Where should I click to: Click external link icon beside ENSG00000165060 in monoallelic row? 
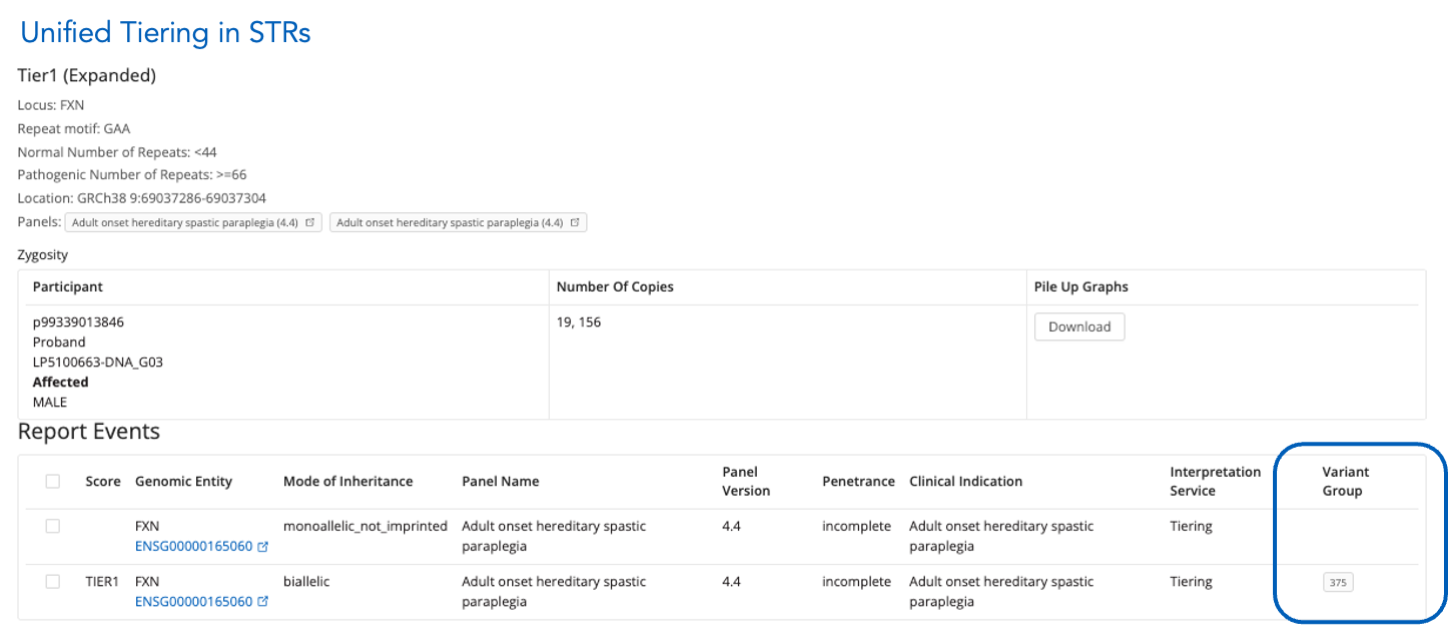coord(263,547)
